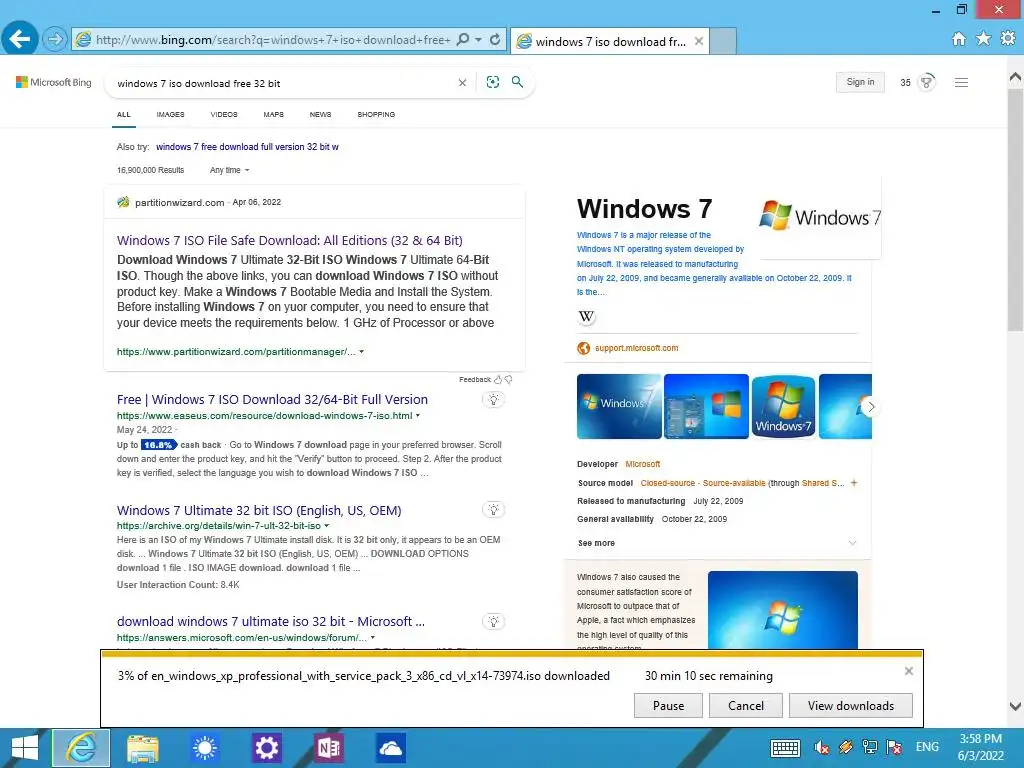Expand Source model row plus sign
This screenshot has height=768, width=1024.
[x=854, y=483]
